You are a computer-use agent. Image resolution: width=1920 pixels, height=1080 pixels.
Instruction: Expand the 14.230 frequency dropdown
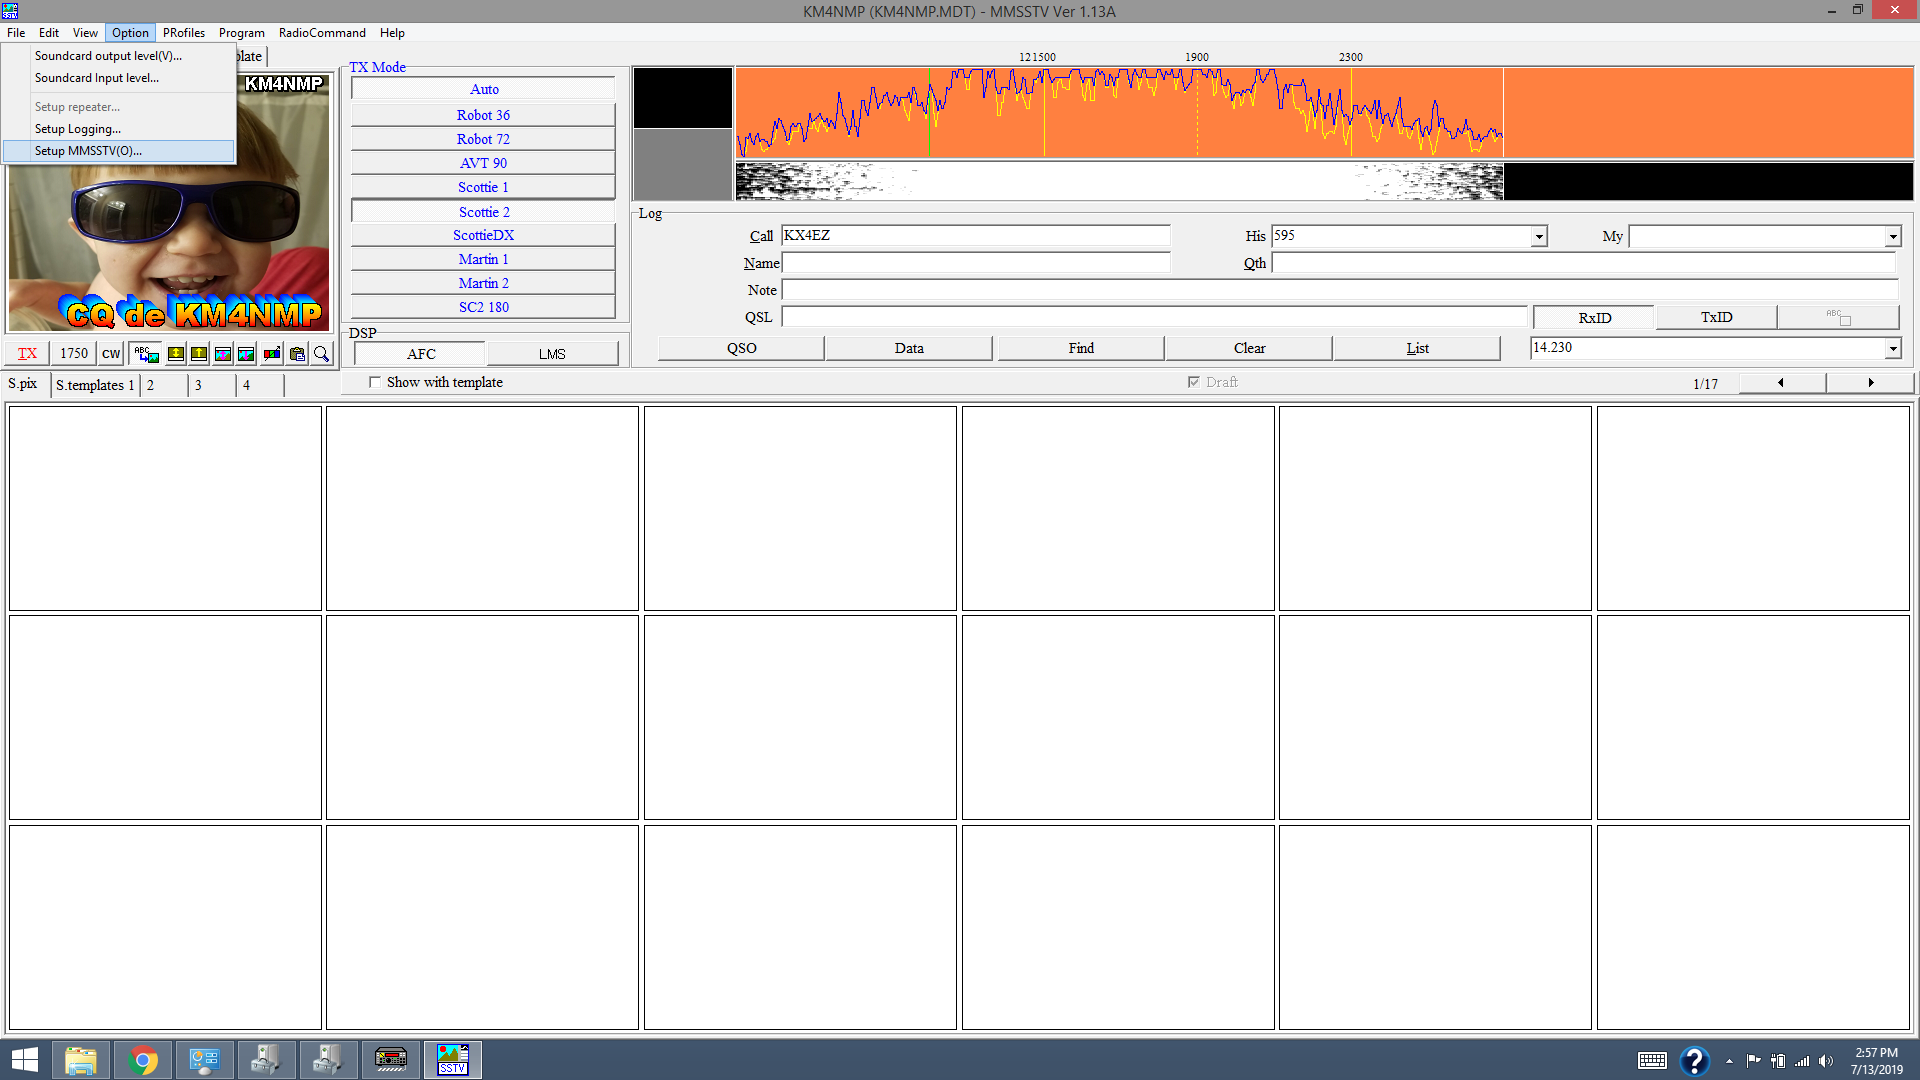1892,348
